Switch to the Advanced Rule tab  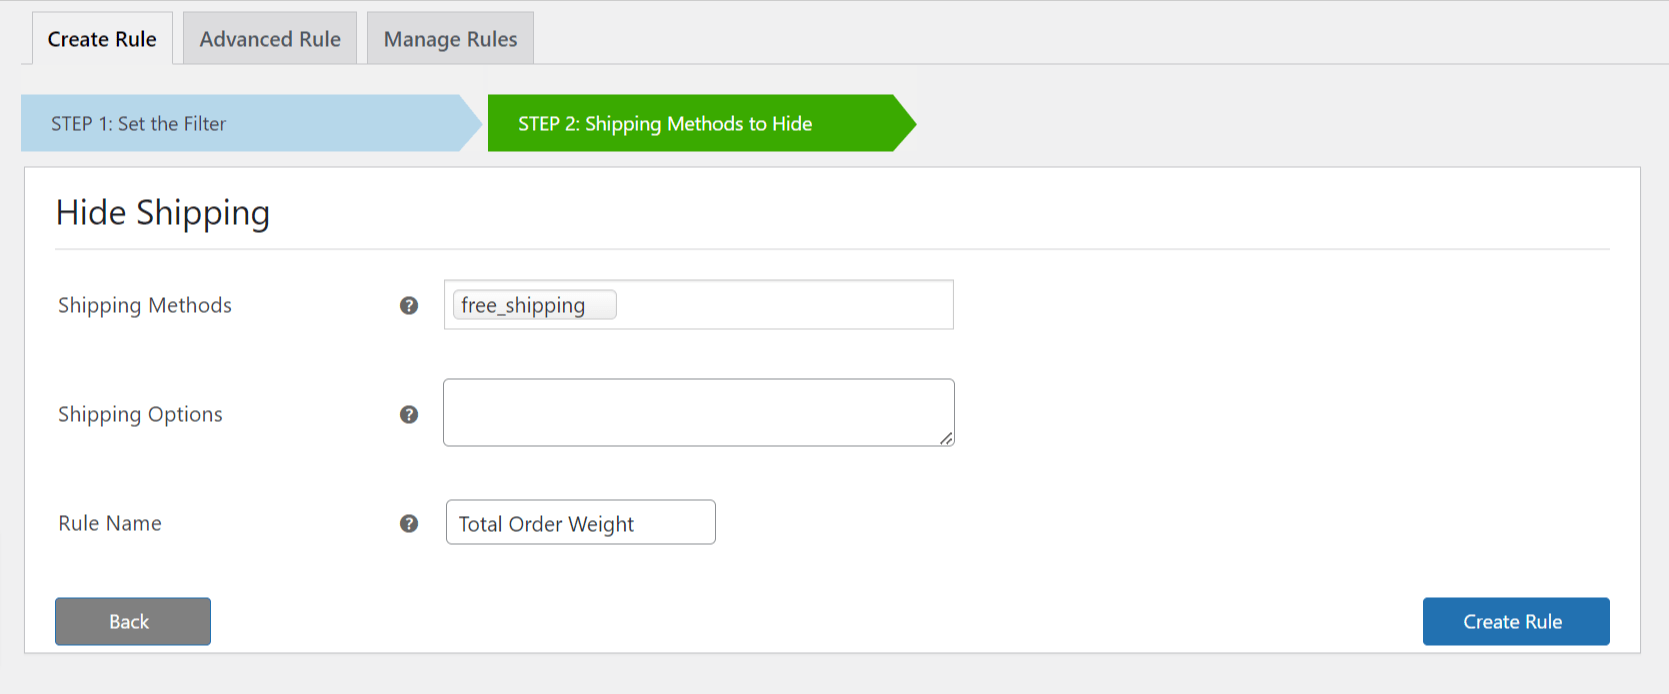point(269,38)
